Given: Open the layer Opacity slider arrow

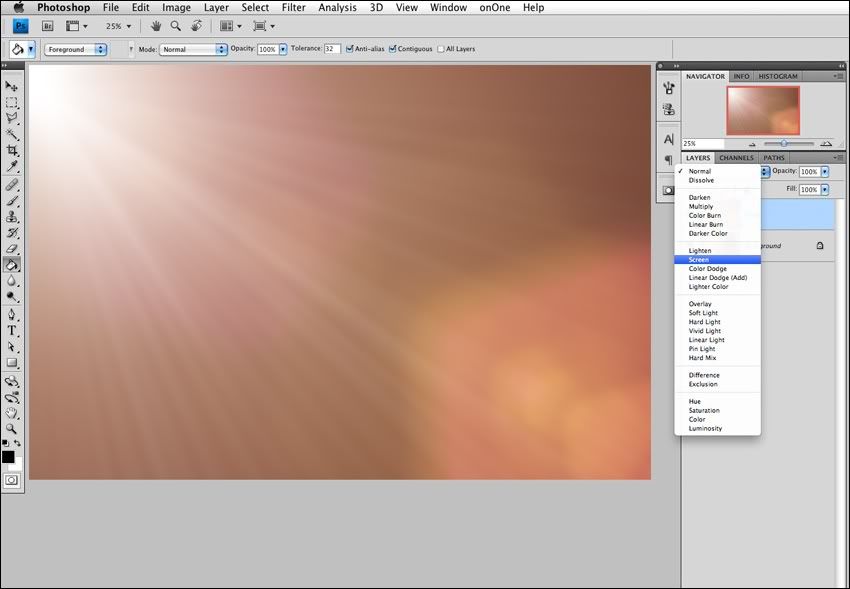Looking at the screenshot, I should 825,172.
